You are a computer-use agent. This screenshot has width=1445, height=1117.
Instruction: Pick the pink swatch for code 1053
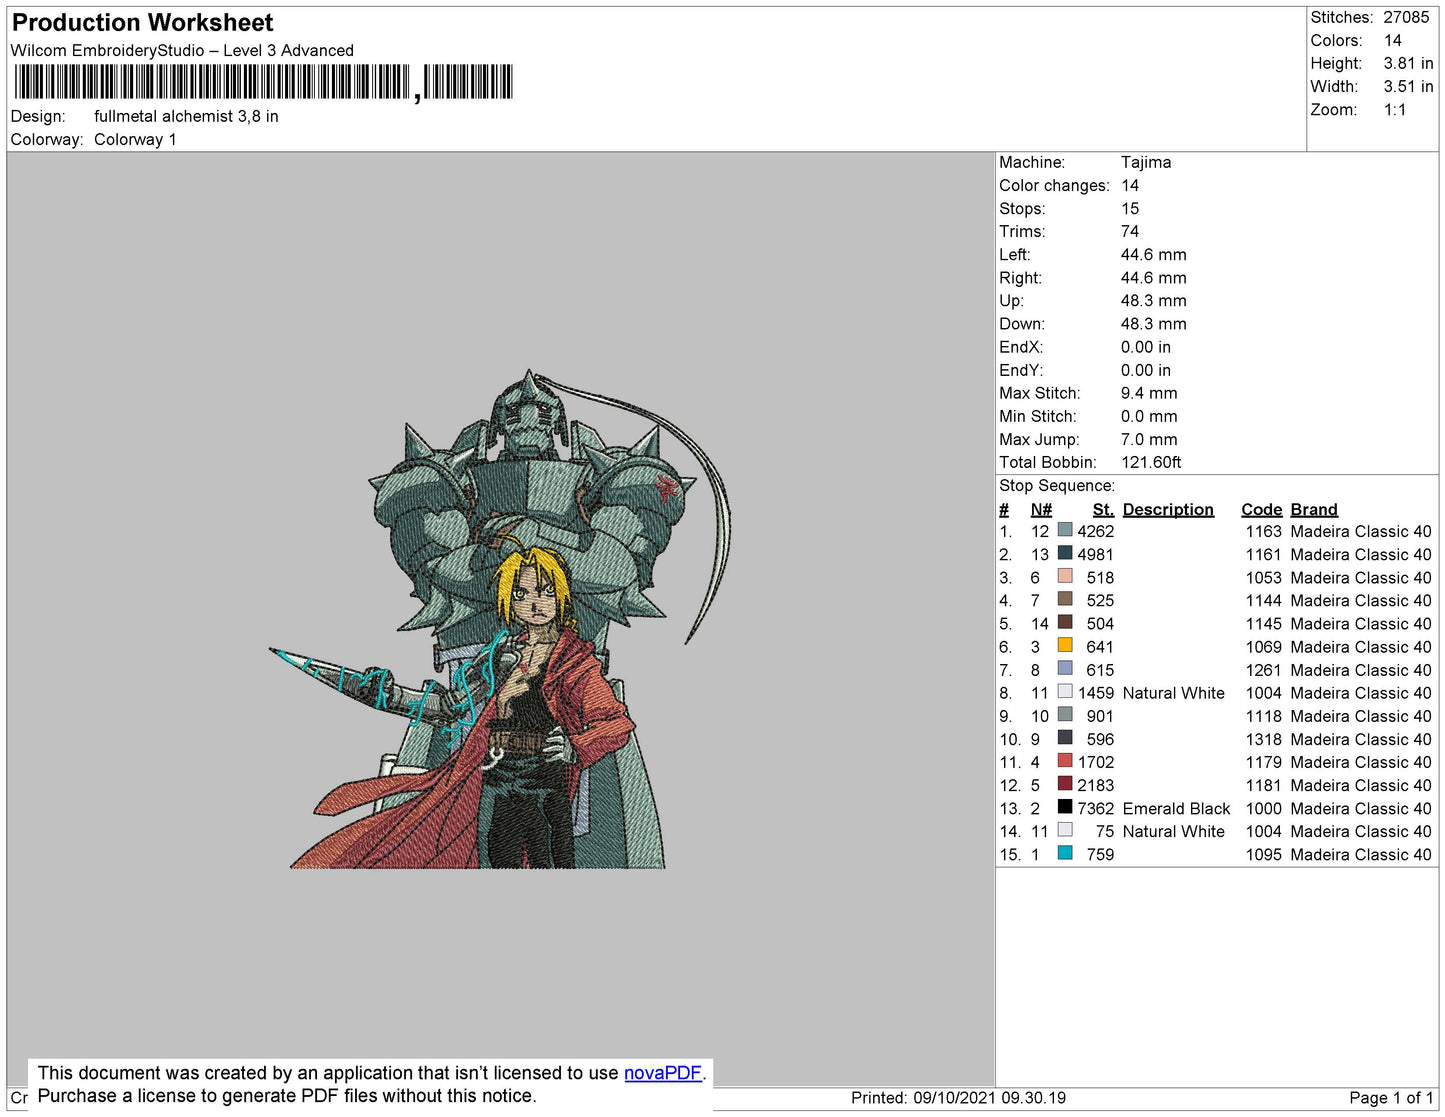(1065, 577)
